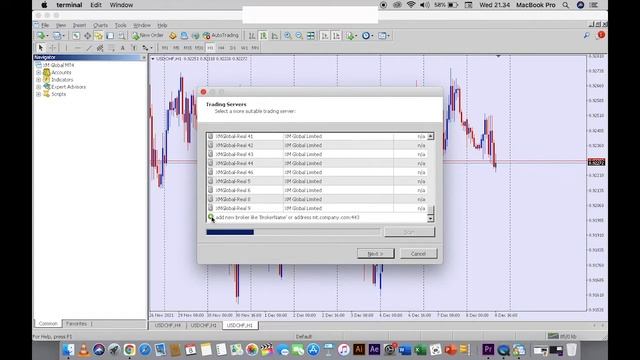Expand the Accounts tree node

click(x=38, y=72)
